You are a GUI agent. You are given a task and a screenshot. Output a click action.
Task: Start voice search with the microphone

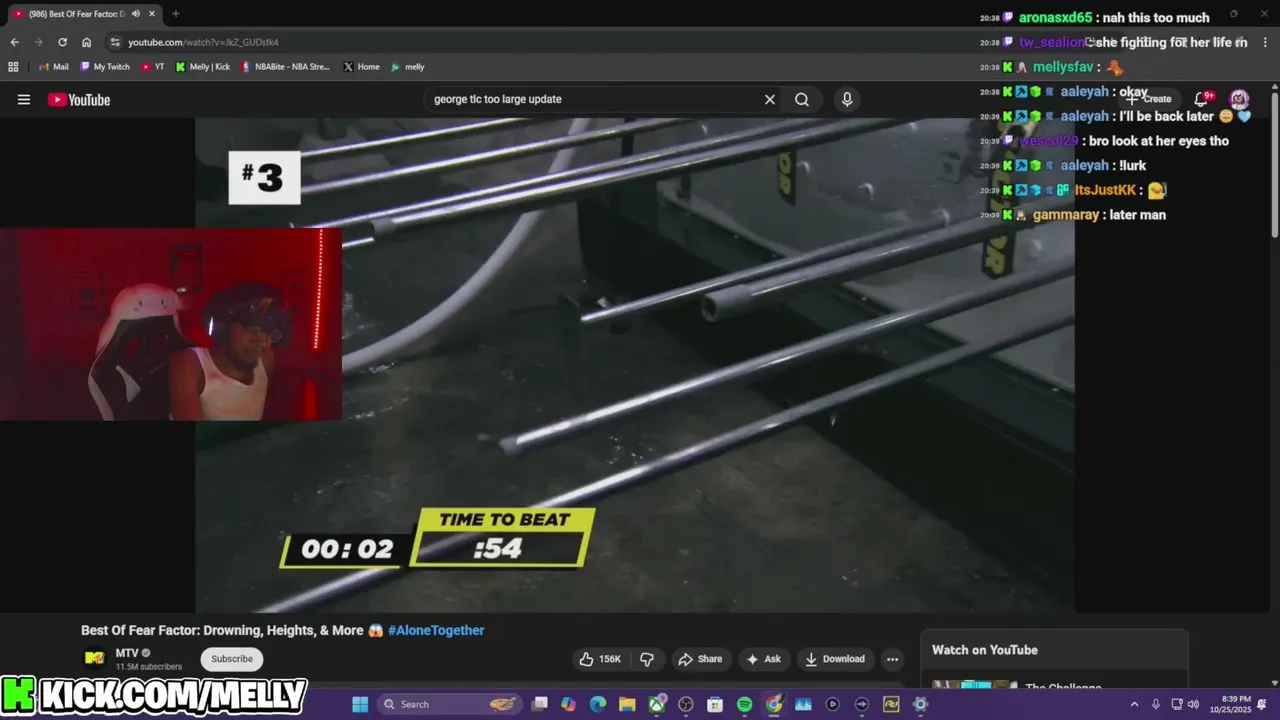click(x=847, y=100)
